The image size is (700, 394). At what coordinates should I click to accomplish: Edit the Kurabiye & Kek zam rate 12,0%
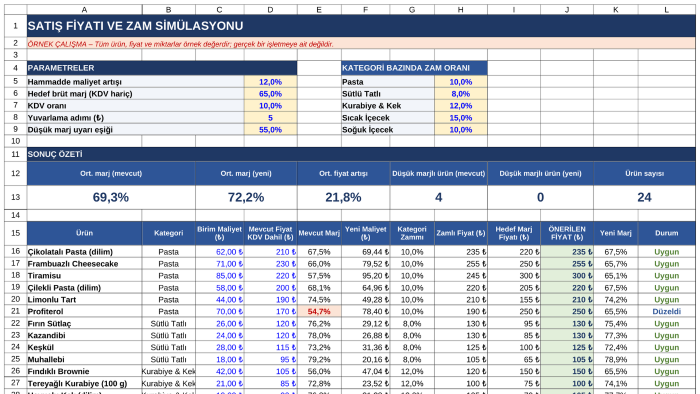461,106
